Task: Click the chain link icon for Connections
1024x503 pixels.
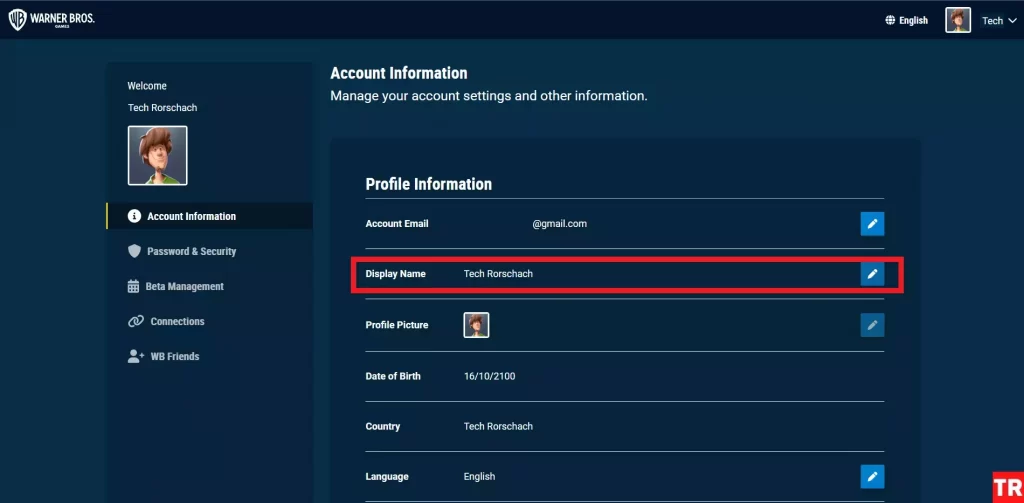Action: pyautogui.click(x=135, y=321)
